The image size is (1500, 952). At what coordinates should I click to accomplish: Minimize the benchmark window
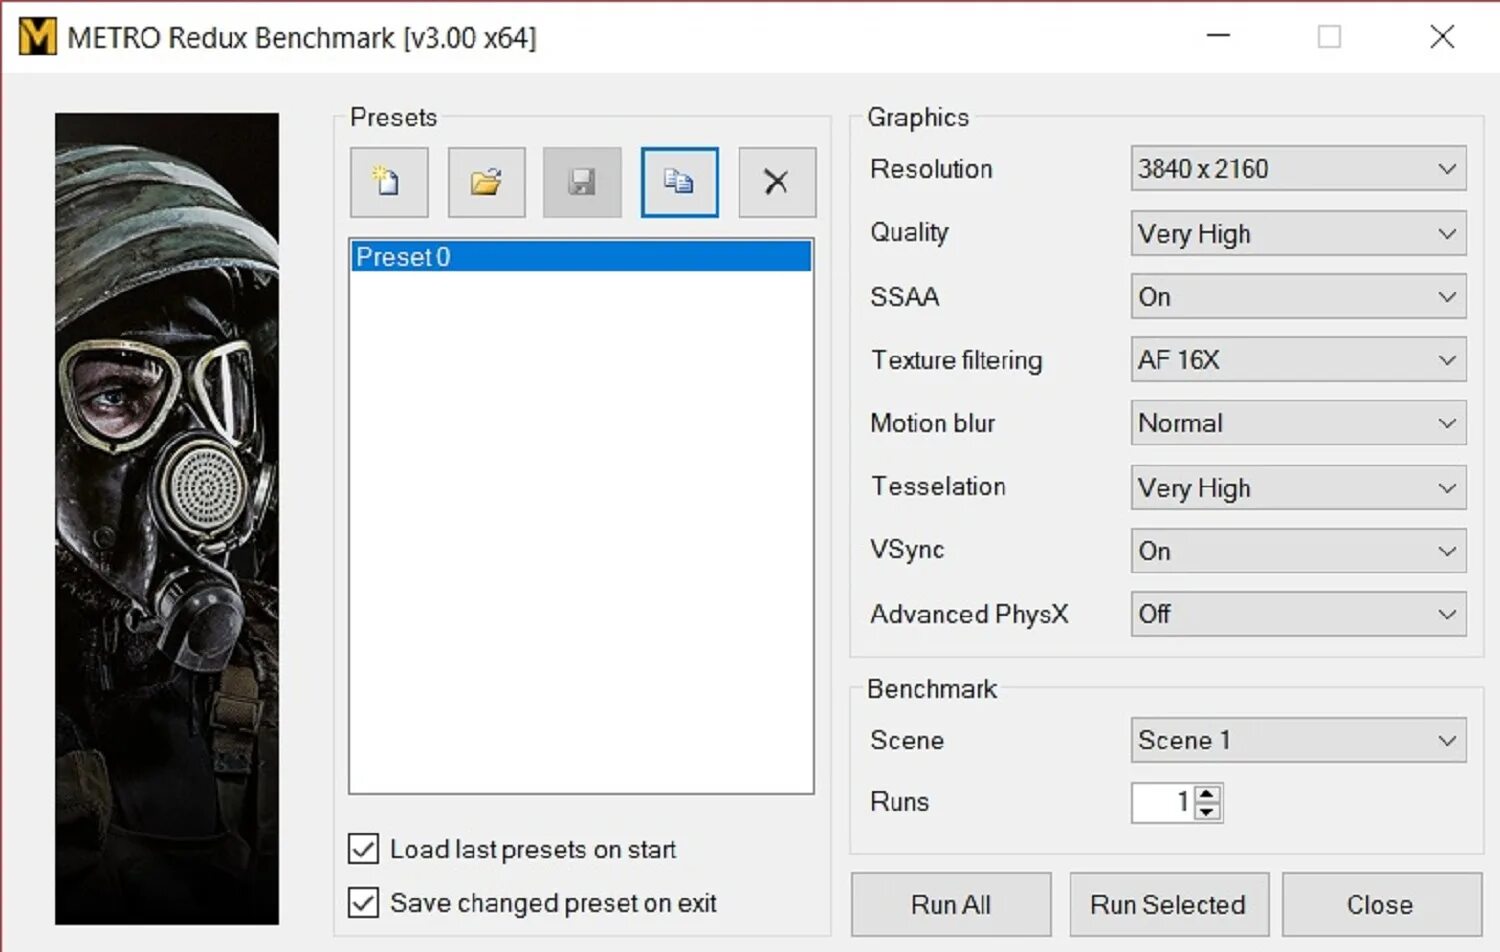pos(1218,37)
